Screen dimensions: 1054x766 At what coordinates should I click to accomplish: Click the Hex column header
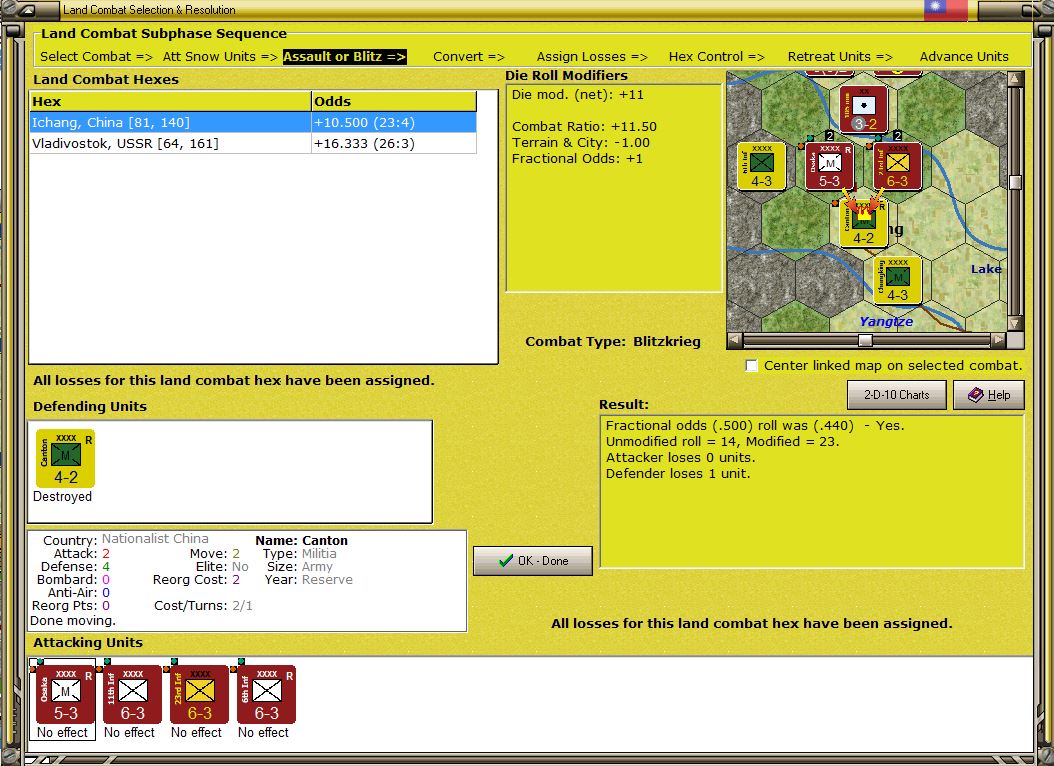tap(171, 101)
